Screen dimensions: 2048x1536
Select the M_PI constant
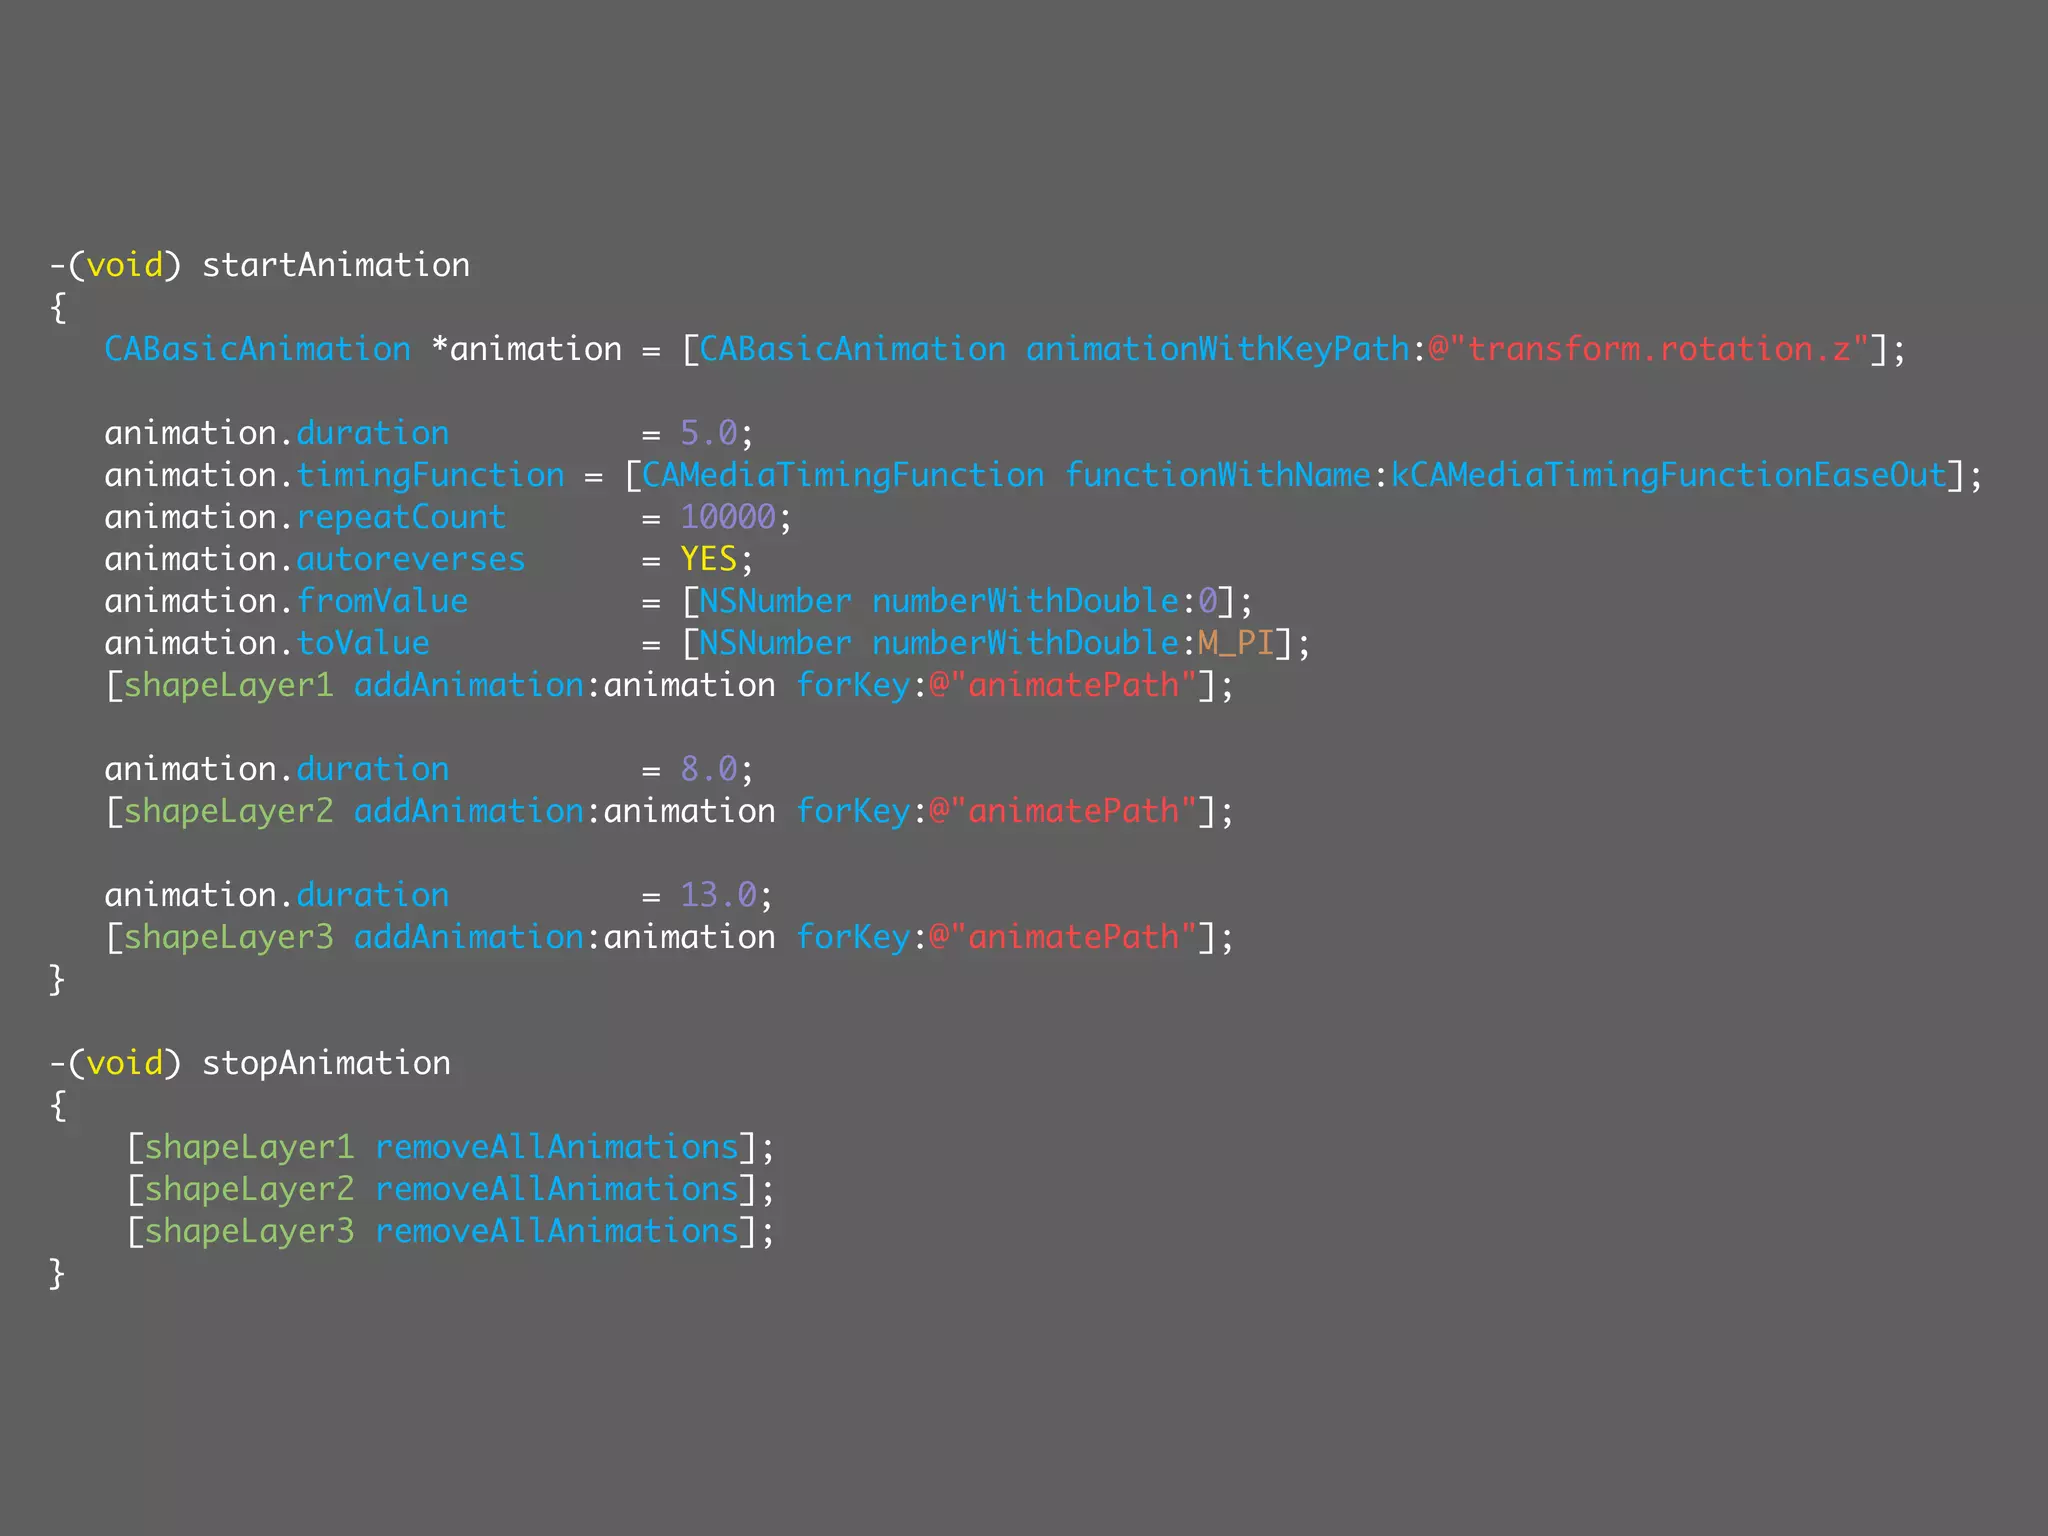(1235, 643)
